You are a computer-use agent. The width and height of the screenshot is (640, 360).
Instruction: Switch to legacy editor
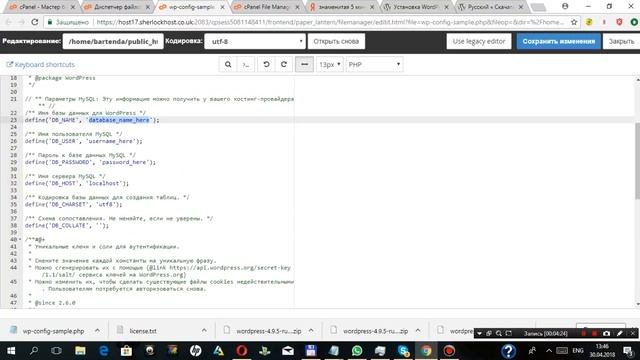(x=479, y=41)
